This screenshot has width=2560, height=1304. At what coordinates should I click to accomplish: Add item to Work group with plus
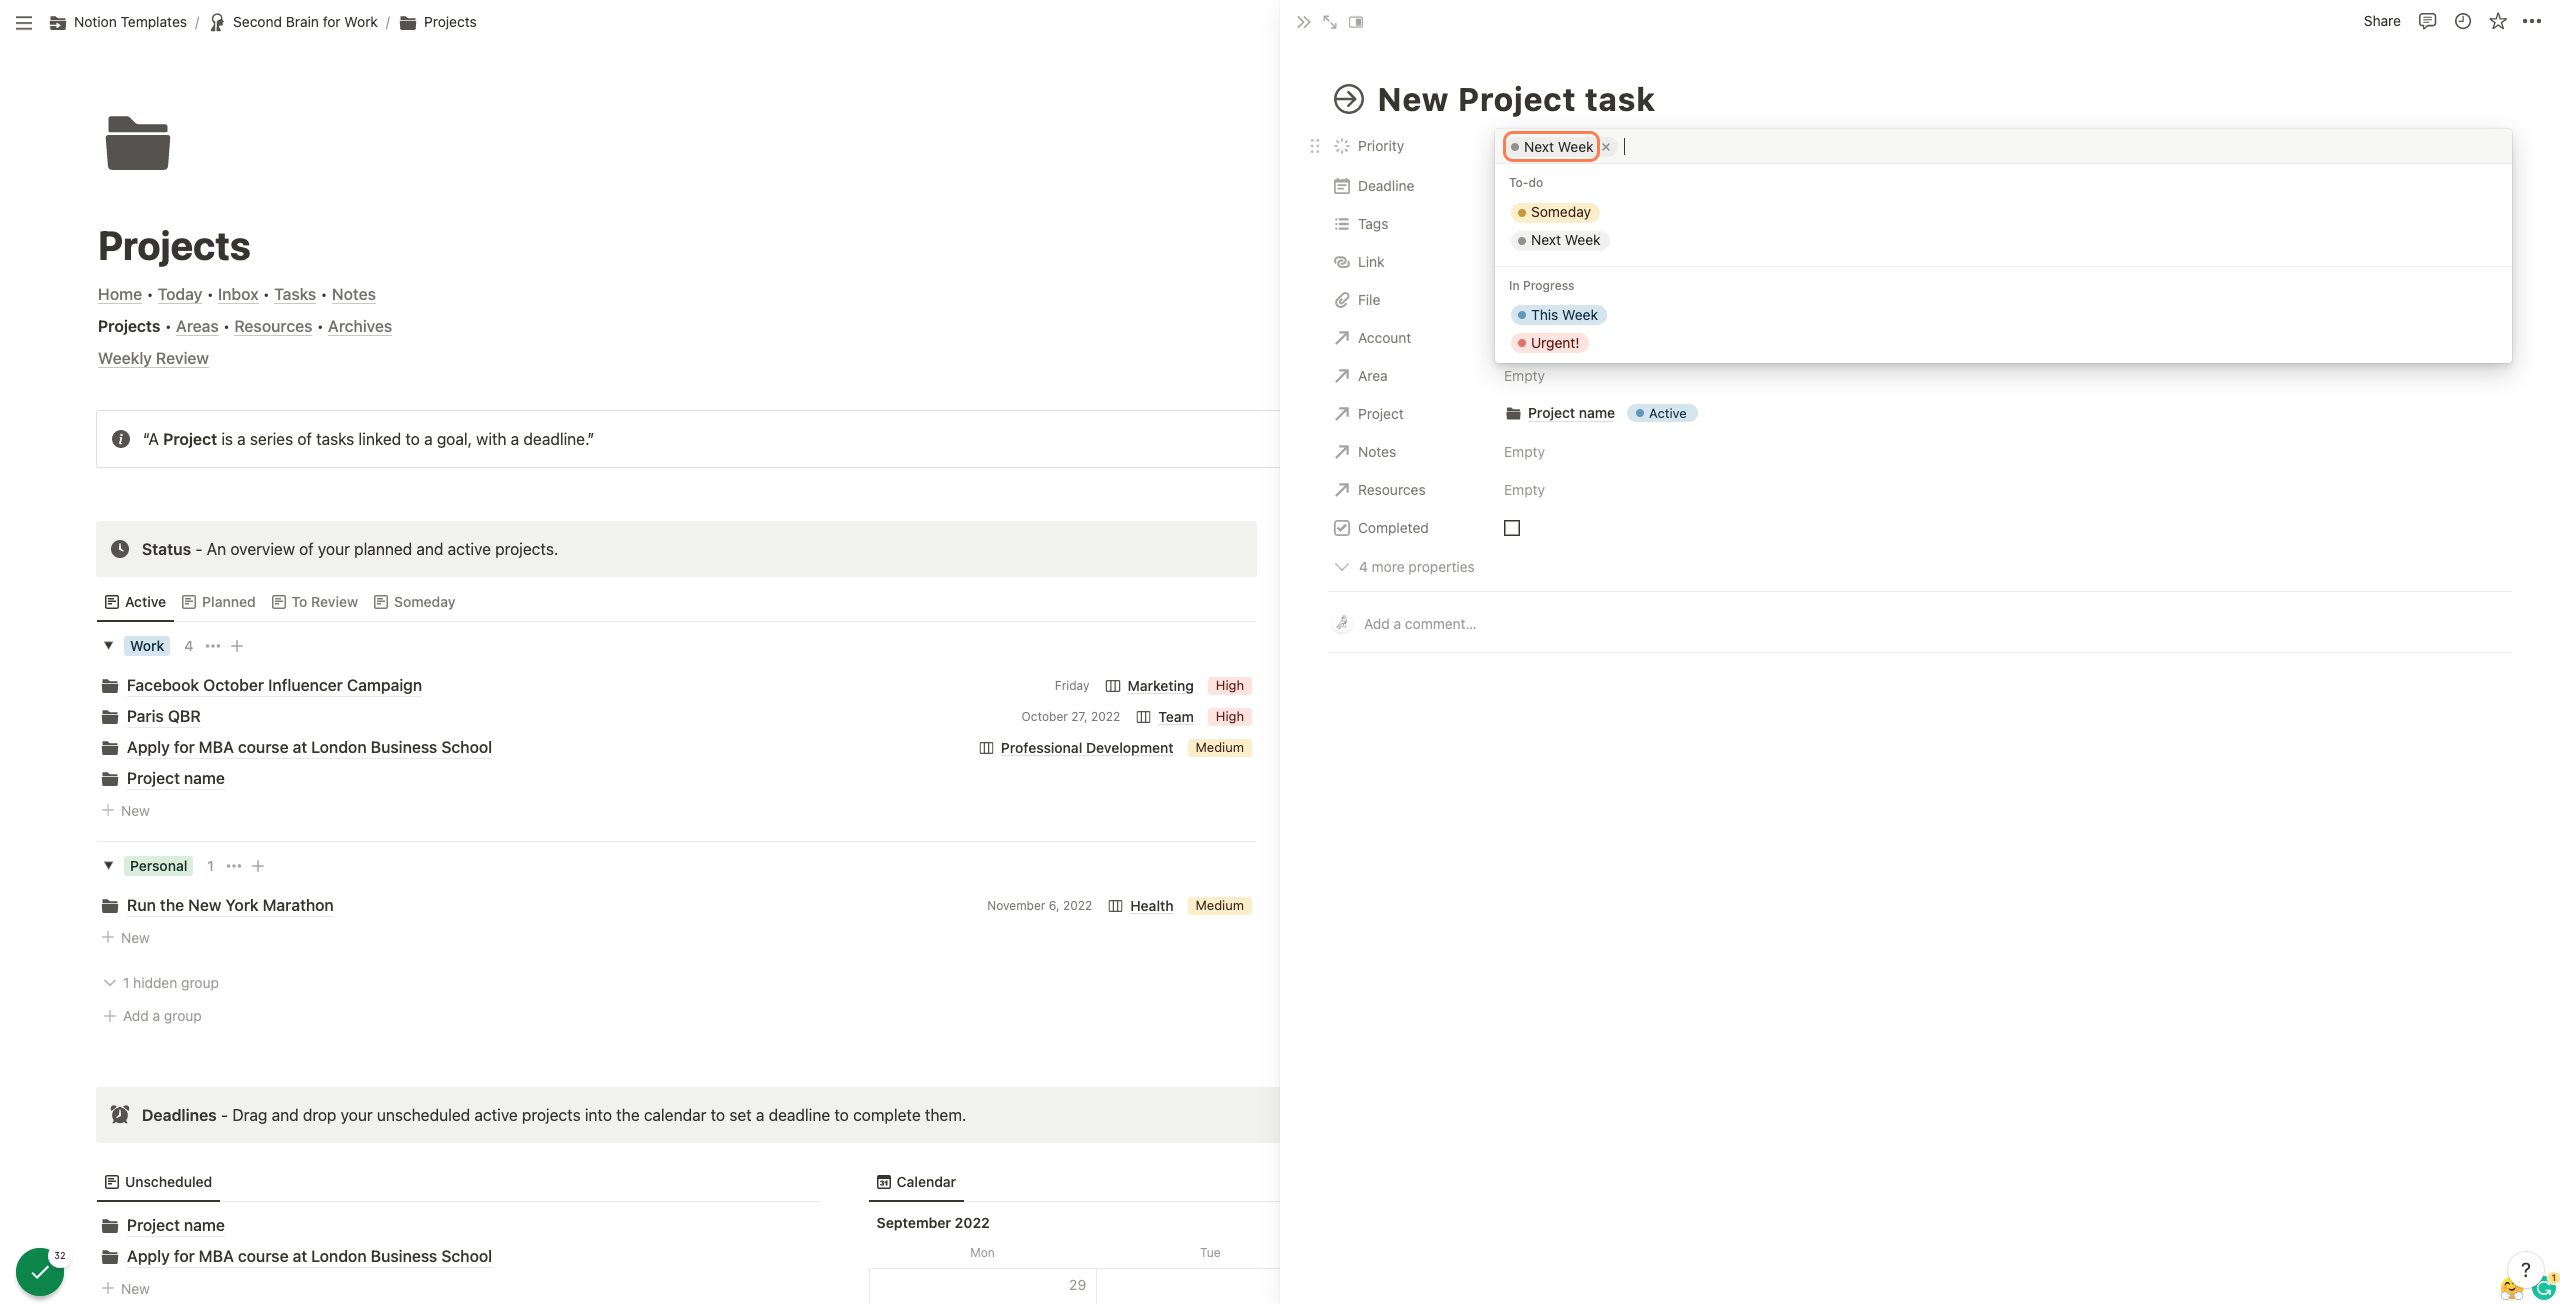tap(237, 646)
